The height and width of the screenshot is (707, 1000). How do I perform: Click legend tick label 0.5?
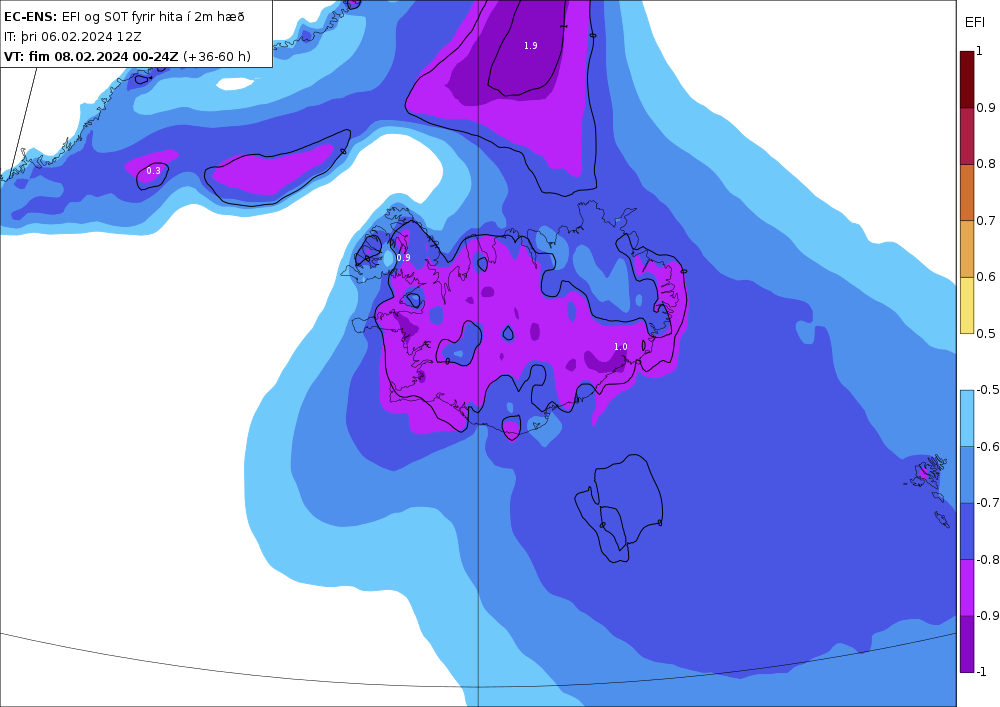986,333
